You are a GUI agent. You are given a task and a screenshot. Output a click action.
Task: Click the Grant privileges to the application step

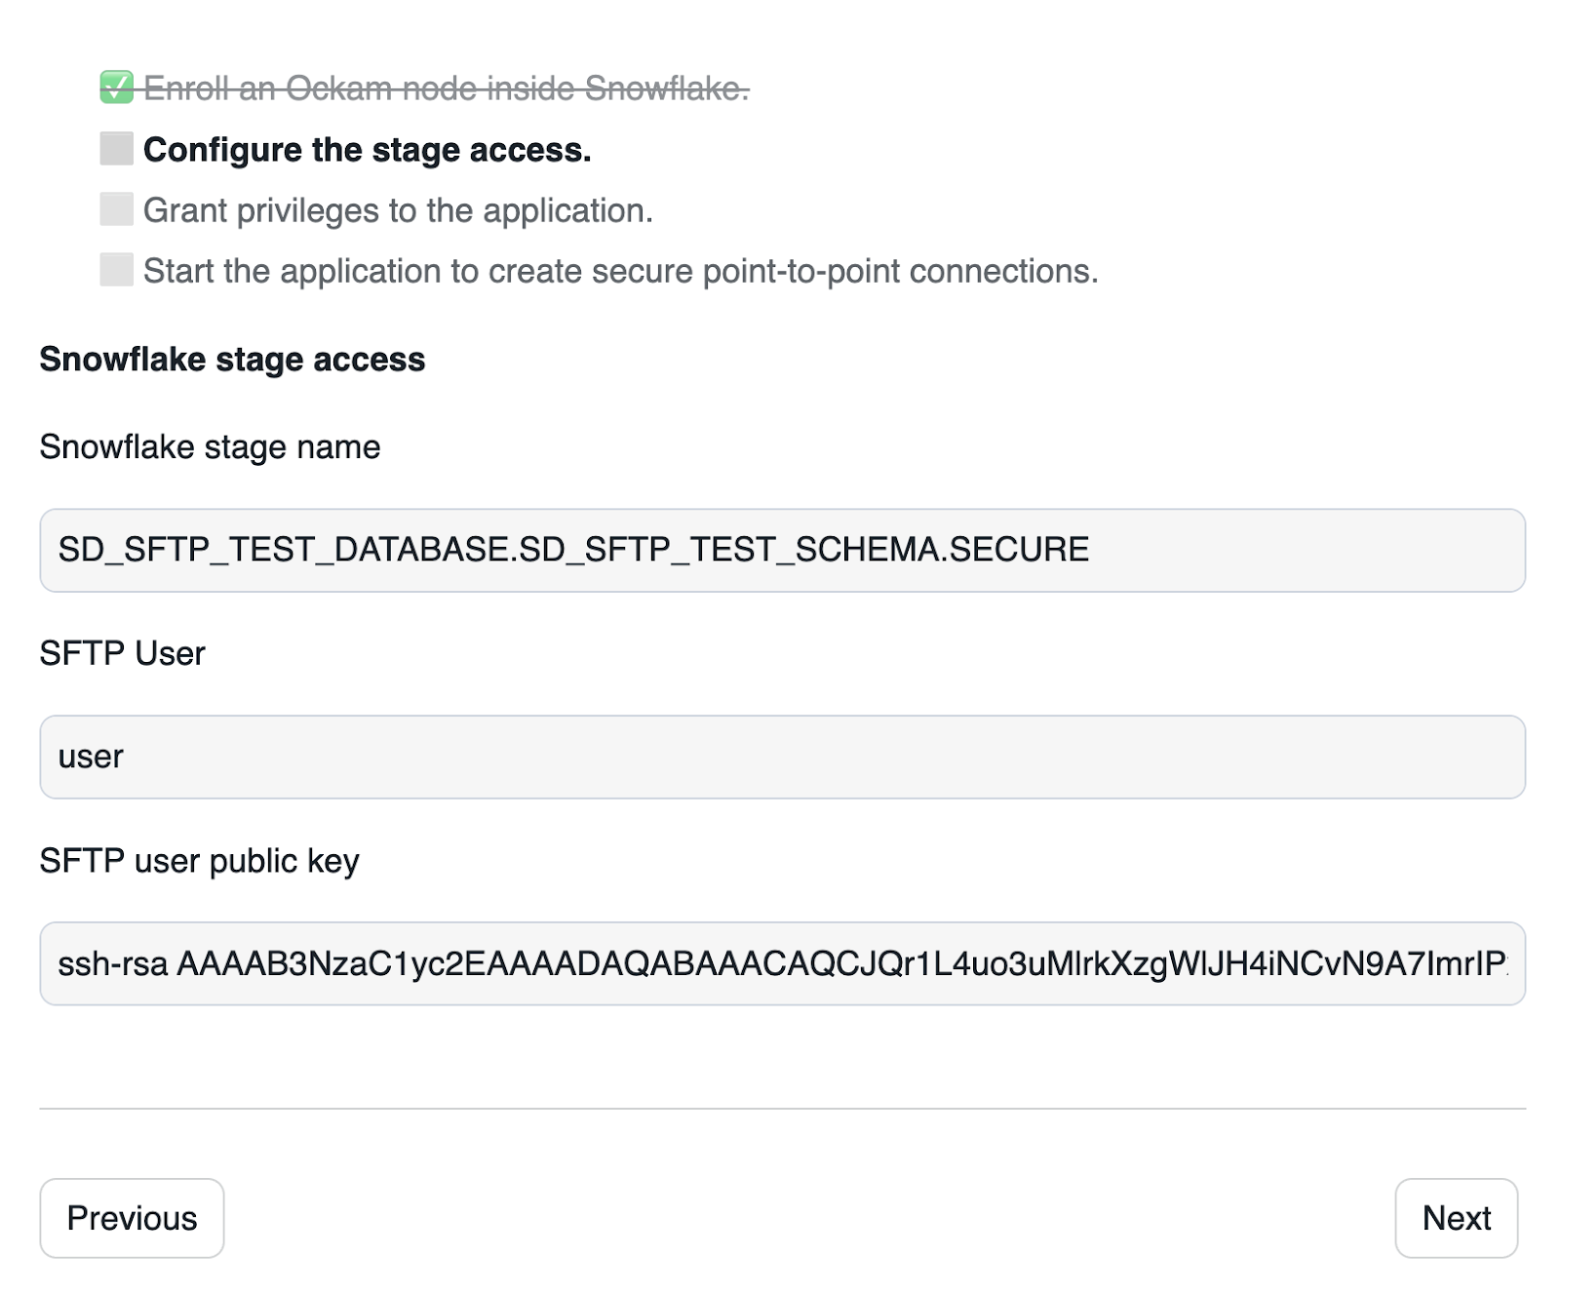pos(400,210)
